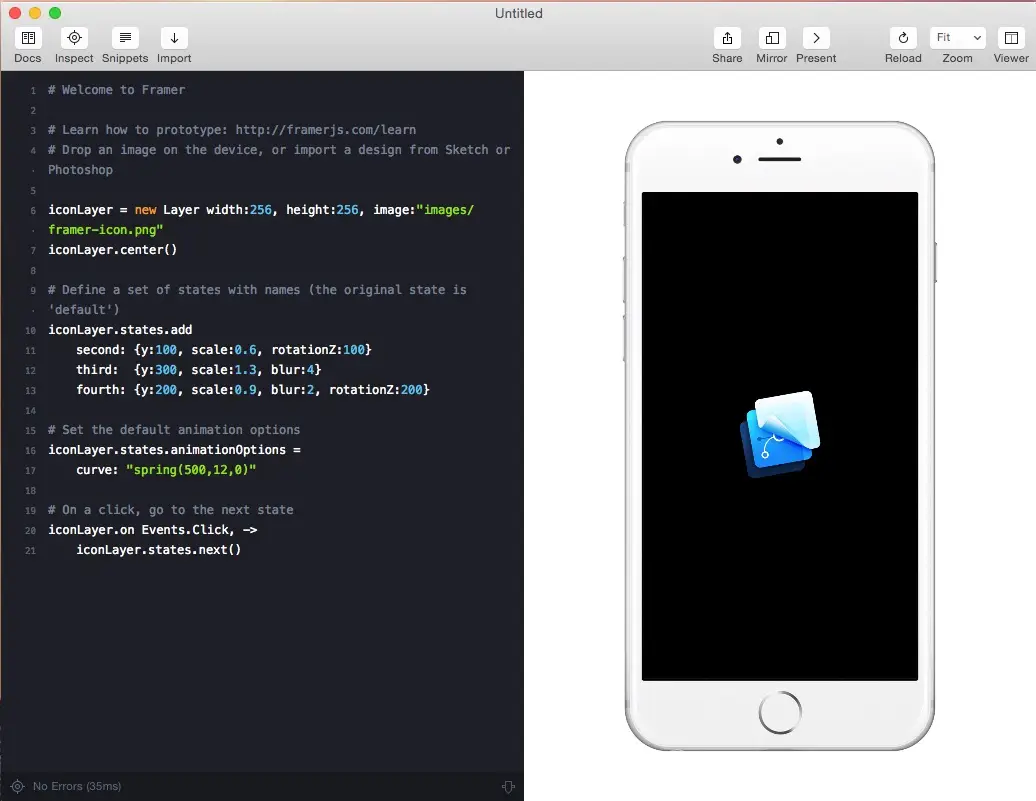Click the green fullscreen button
Viewport: 1036px width, 801px height.
coord(55,13)
